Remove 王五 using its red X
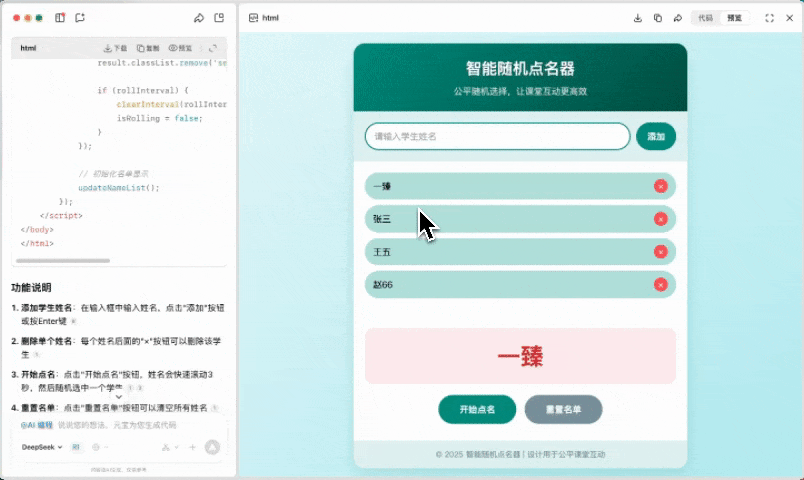Screen dimensions: 804x480 coord(661,252)
